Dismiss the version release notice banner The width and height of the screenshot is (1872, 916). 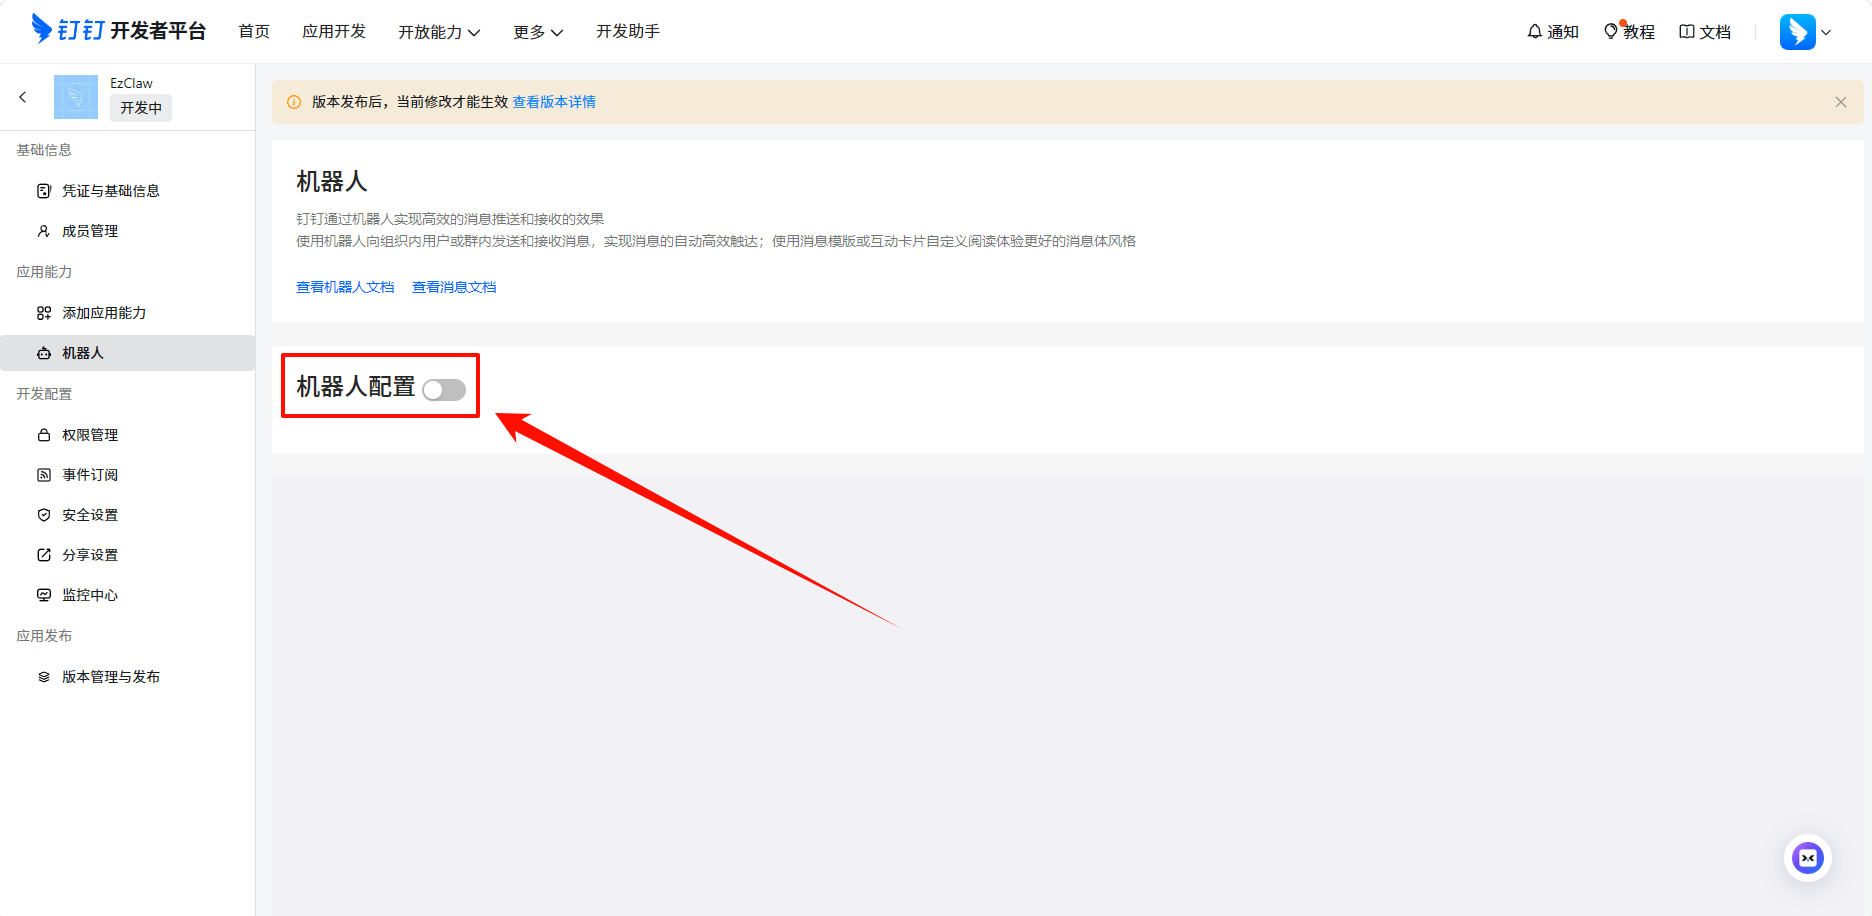(1840, 102)
